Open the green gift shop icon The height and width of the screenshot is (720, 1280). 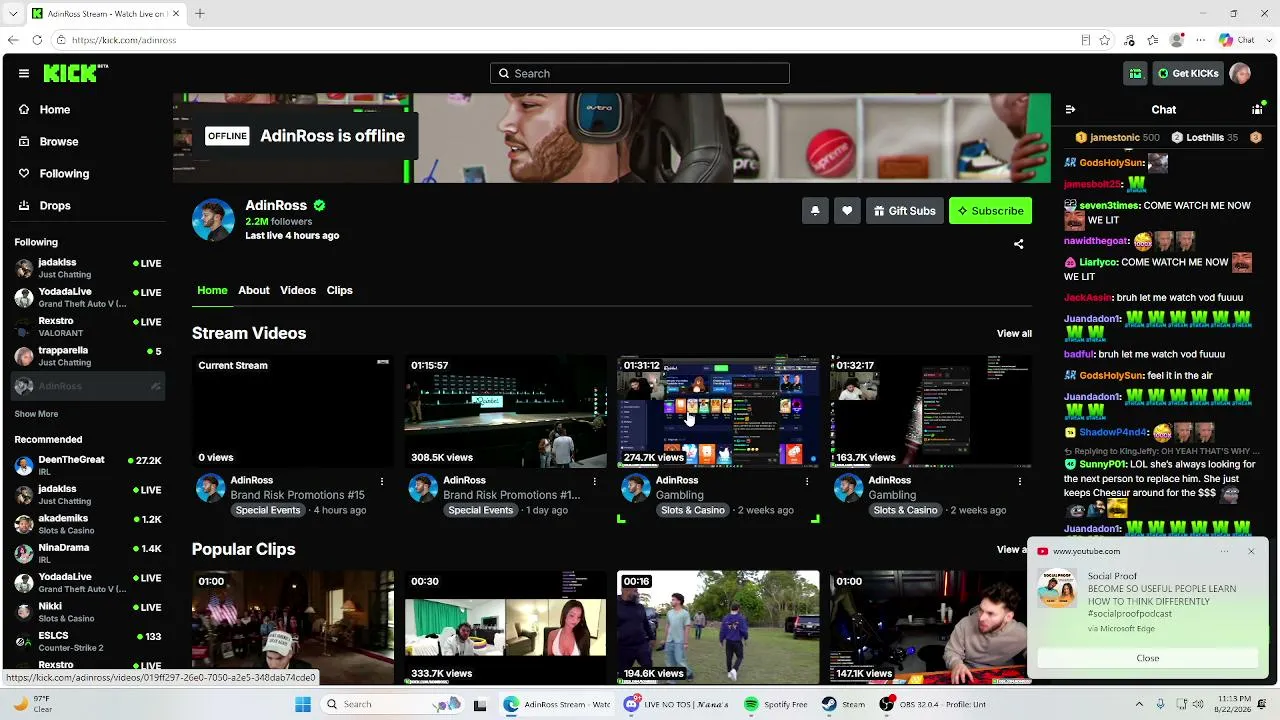coord(1136,73)
